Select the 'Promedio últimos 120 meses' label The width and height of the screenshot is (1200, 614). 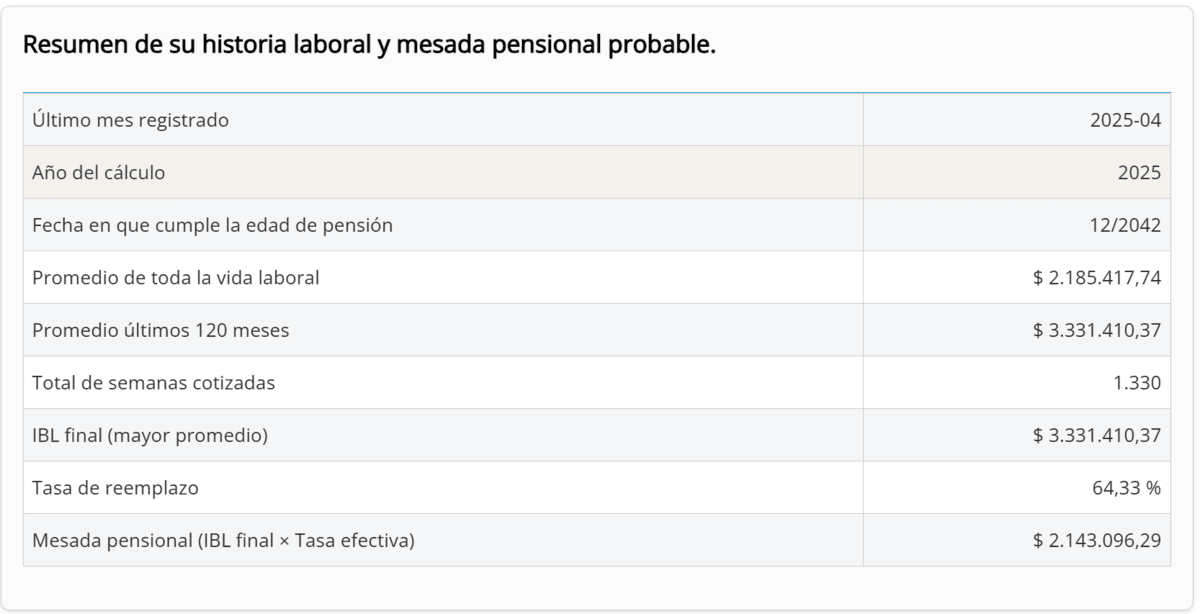click(160, 330)
